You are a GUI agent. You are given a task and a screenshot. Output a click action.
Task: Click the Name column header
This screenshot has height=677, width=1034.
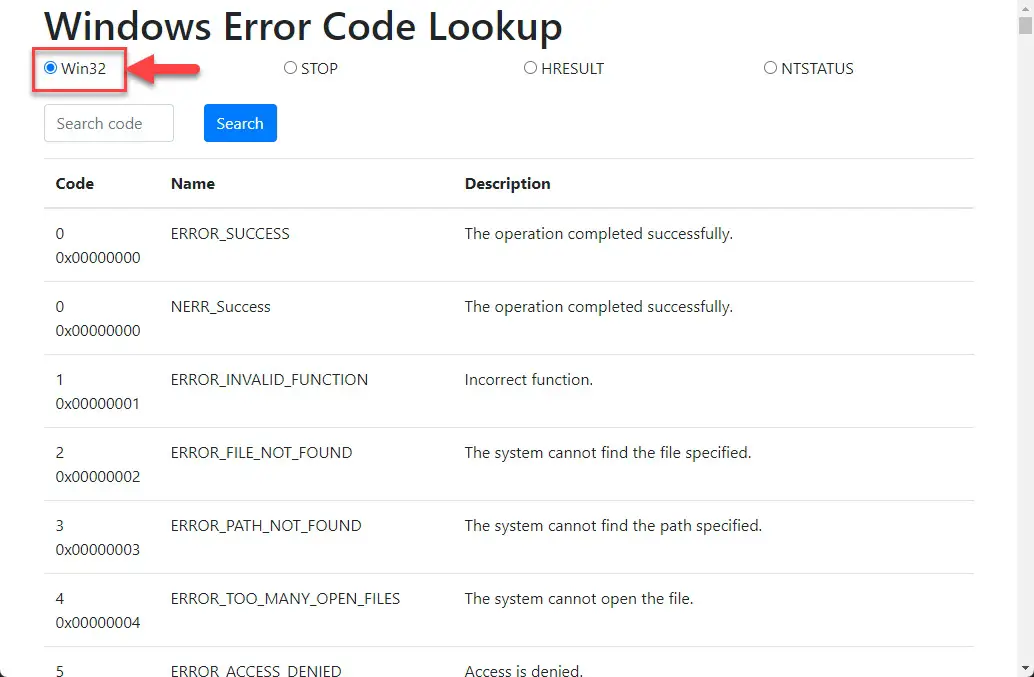click(193, 183)
